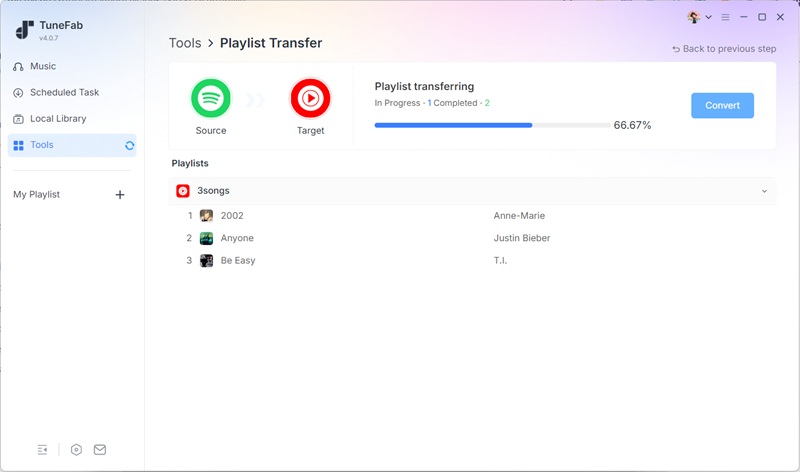Screen dimensions: 800x472
Task: Click the Tools grid icon
Action: point(18,145)
